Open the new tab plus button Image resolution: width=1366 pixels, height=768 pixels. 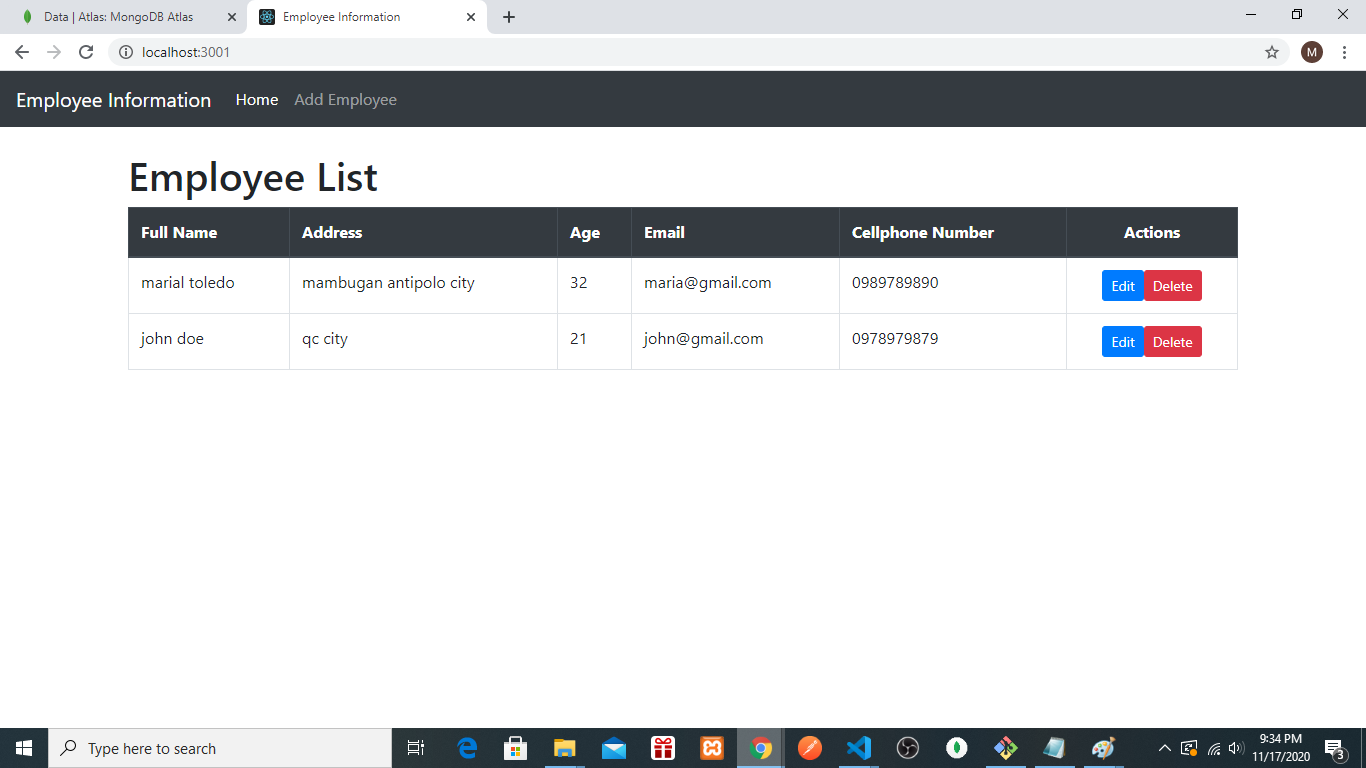click(x=510, y=17)
